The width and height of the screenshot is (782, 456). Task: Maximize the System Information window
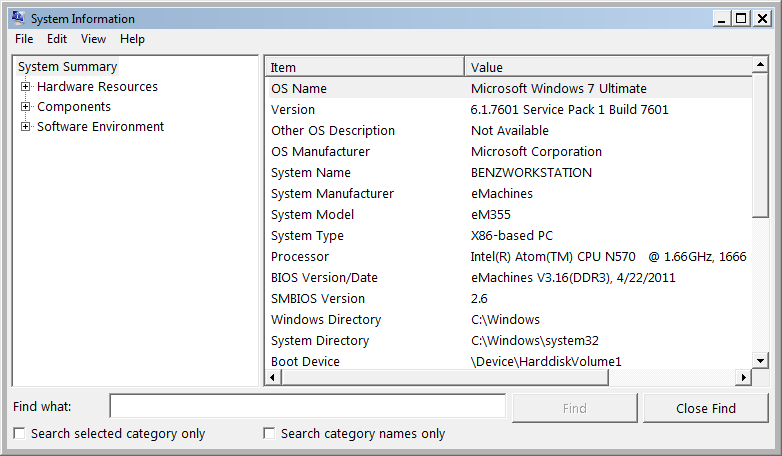(742, 18)
